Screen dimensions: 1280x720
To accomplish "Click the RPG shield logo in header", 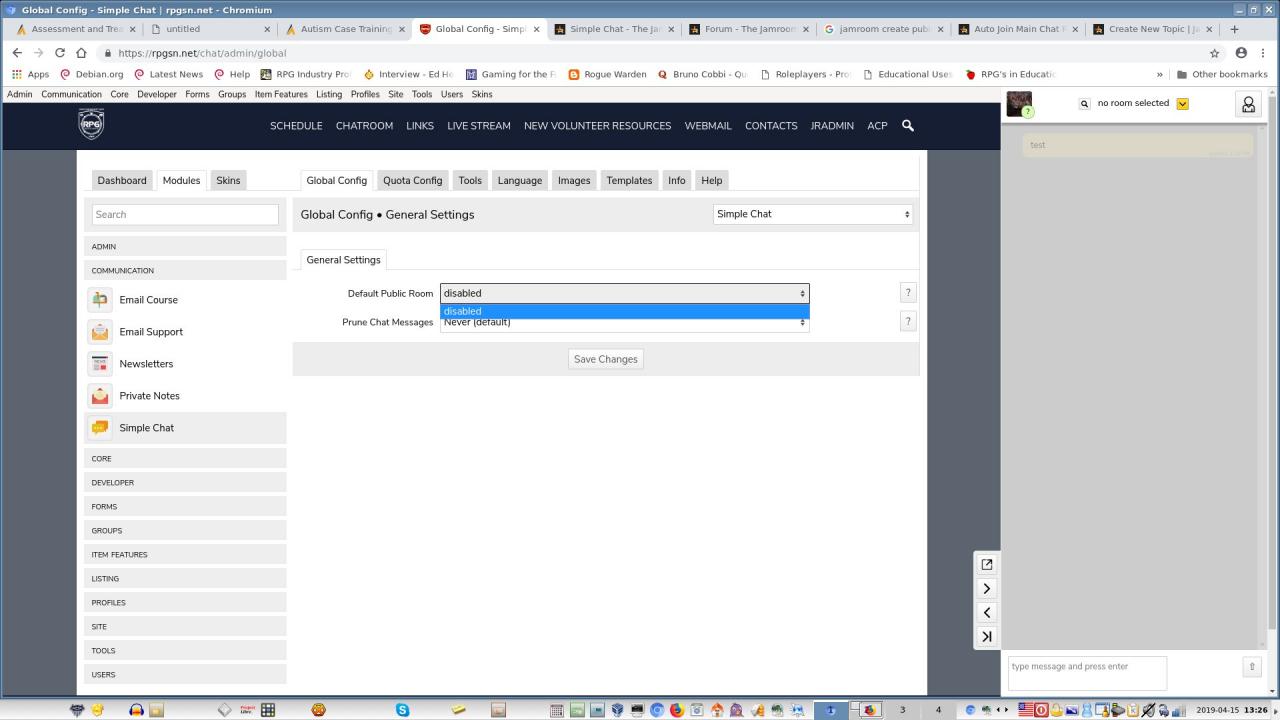I will (91, 124).
